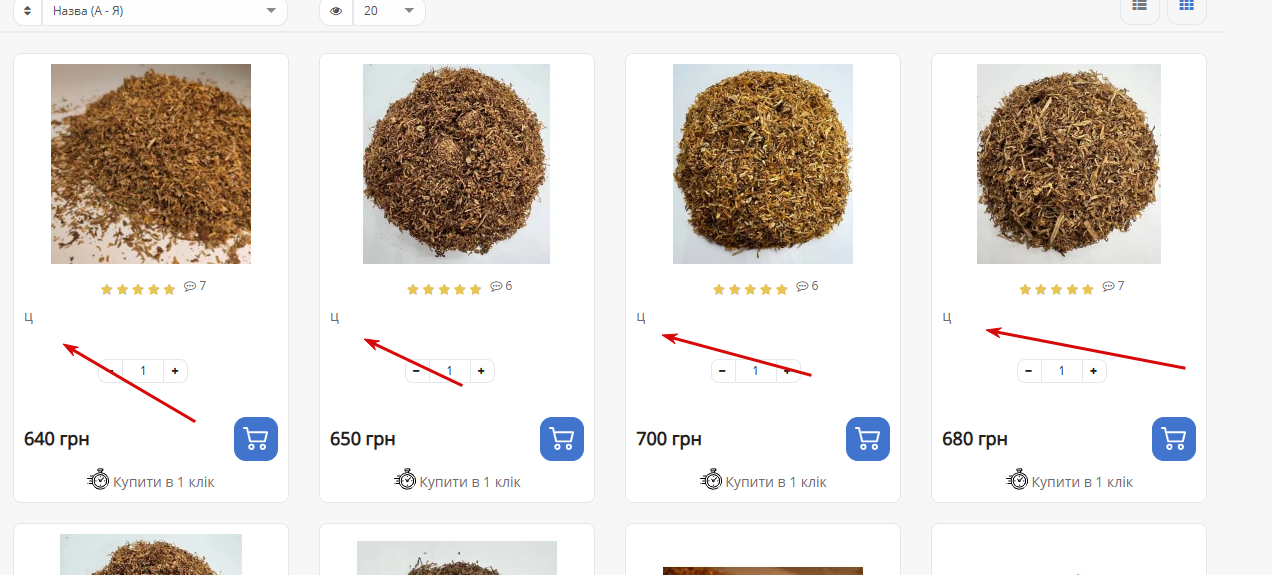Increase quantity for the 680 грн product
The image size is (1272, 575).
click(1093, 371)
